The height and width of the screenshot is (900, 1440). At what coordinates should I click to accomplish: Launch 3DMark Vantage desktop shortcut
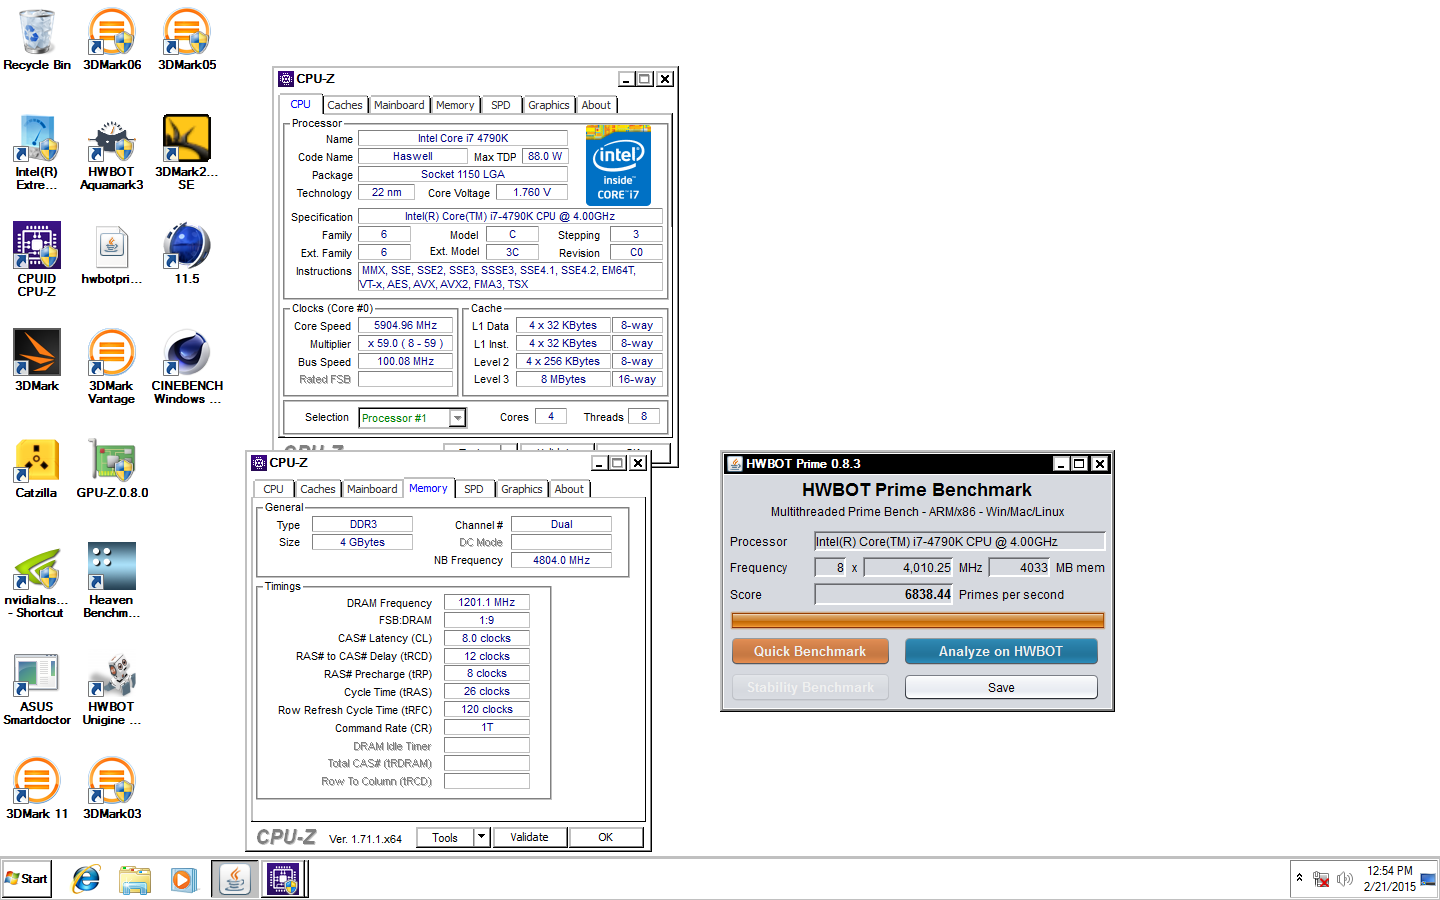tap(112, 367)
